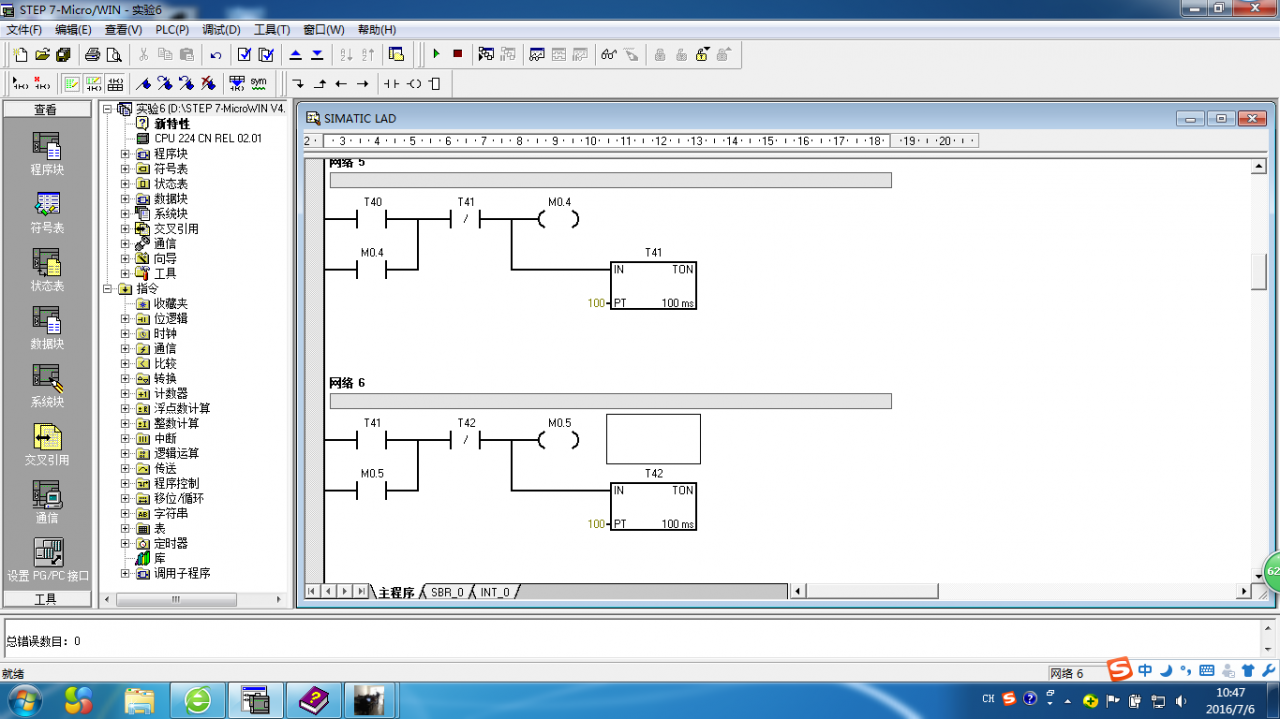Open 数据块 in the navigation bar
The image size is (1280, 719).
[x=46, y=329]
